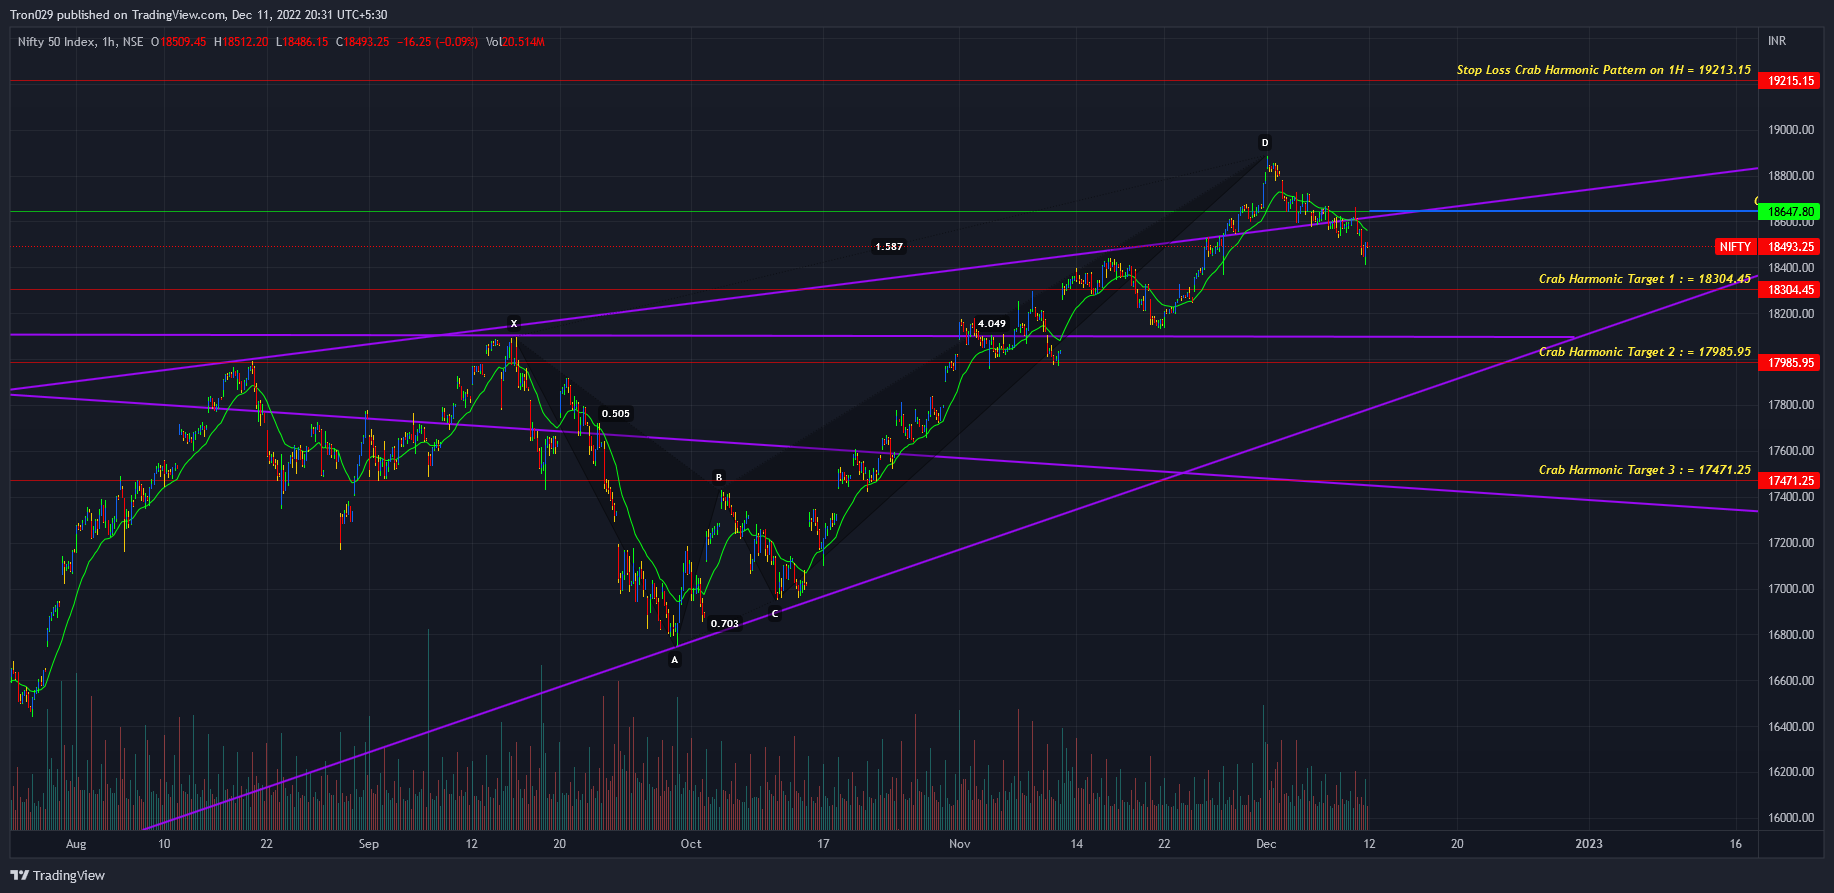Click the Oct label on the time axis
The width and height of the screenshot is (1834, 893).
click(x=691, y=844)
